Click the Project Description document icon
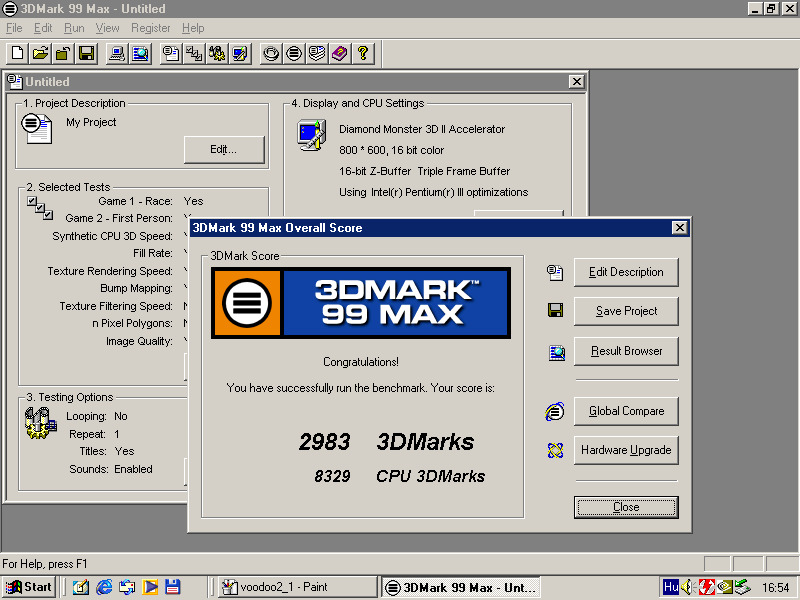Image resolution: width=800 pixels, height=600 pixels. pyautogui.click(x=36, y=128)
